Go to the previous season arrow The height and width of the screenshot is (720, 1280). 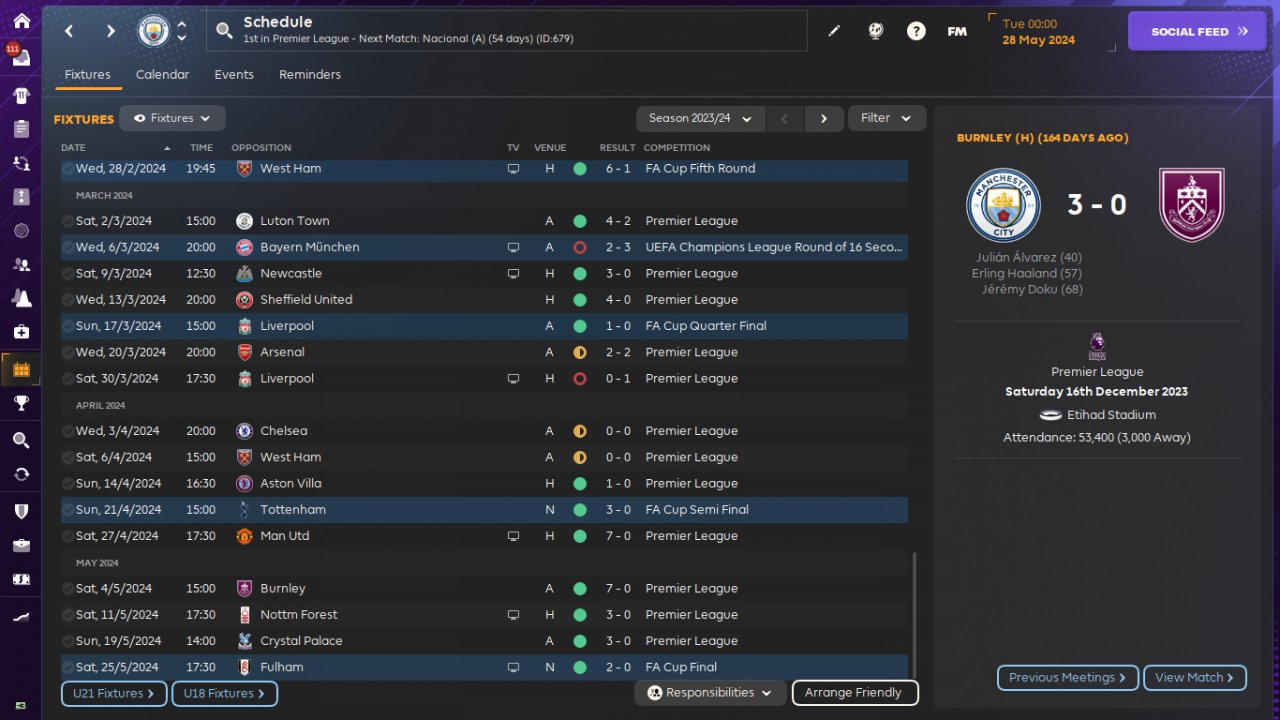[785, 118]
